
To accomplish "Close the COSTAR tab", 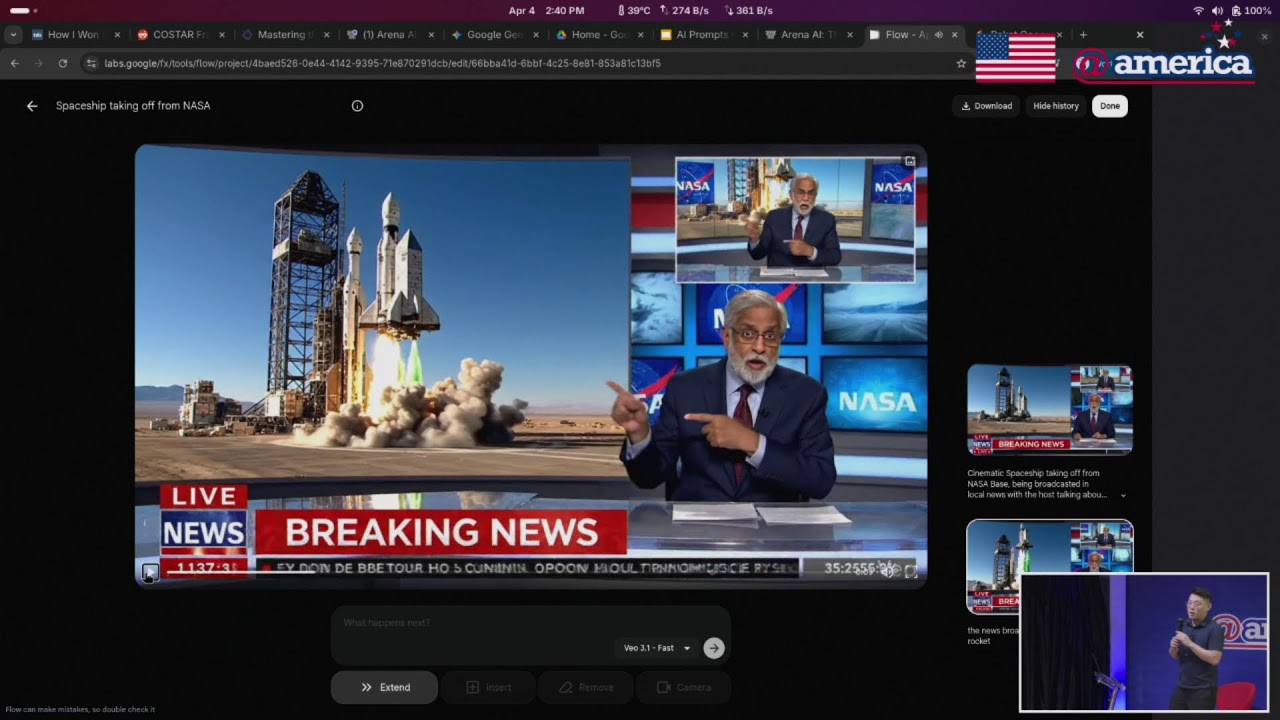I will [222, 35].
